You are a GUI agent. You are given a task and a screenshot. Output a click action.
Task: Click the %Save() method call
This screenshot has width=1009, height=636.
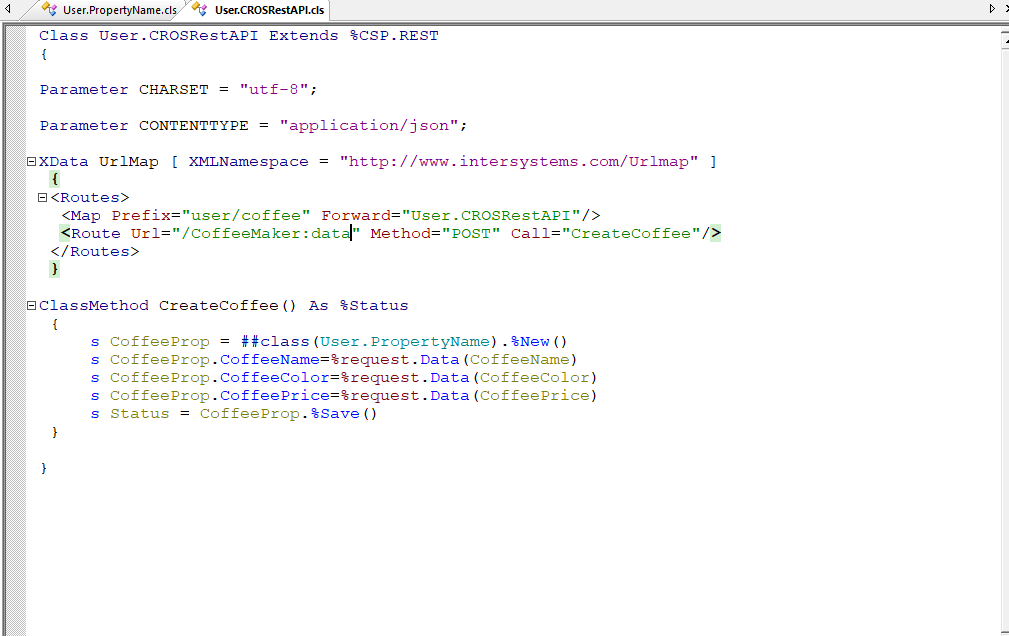click(344, 414)
